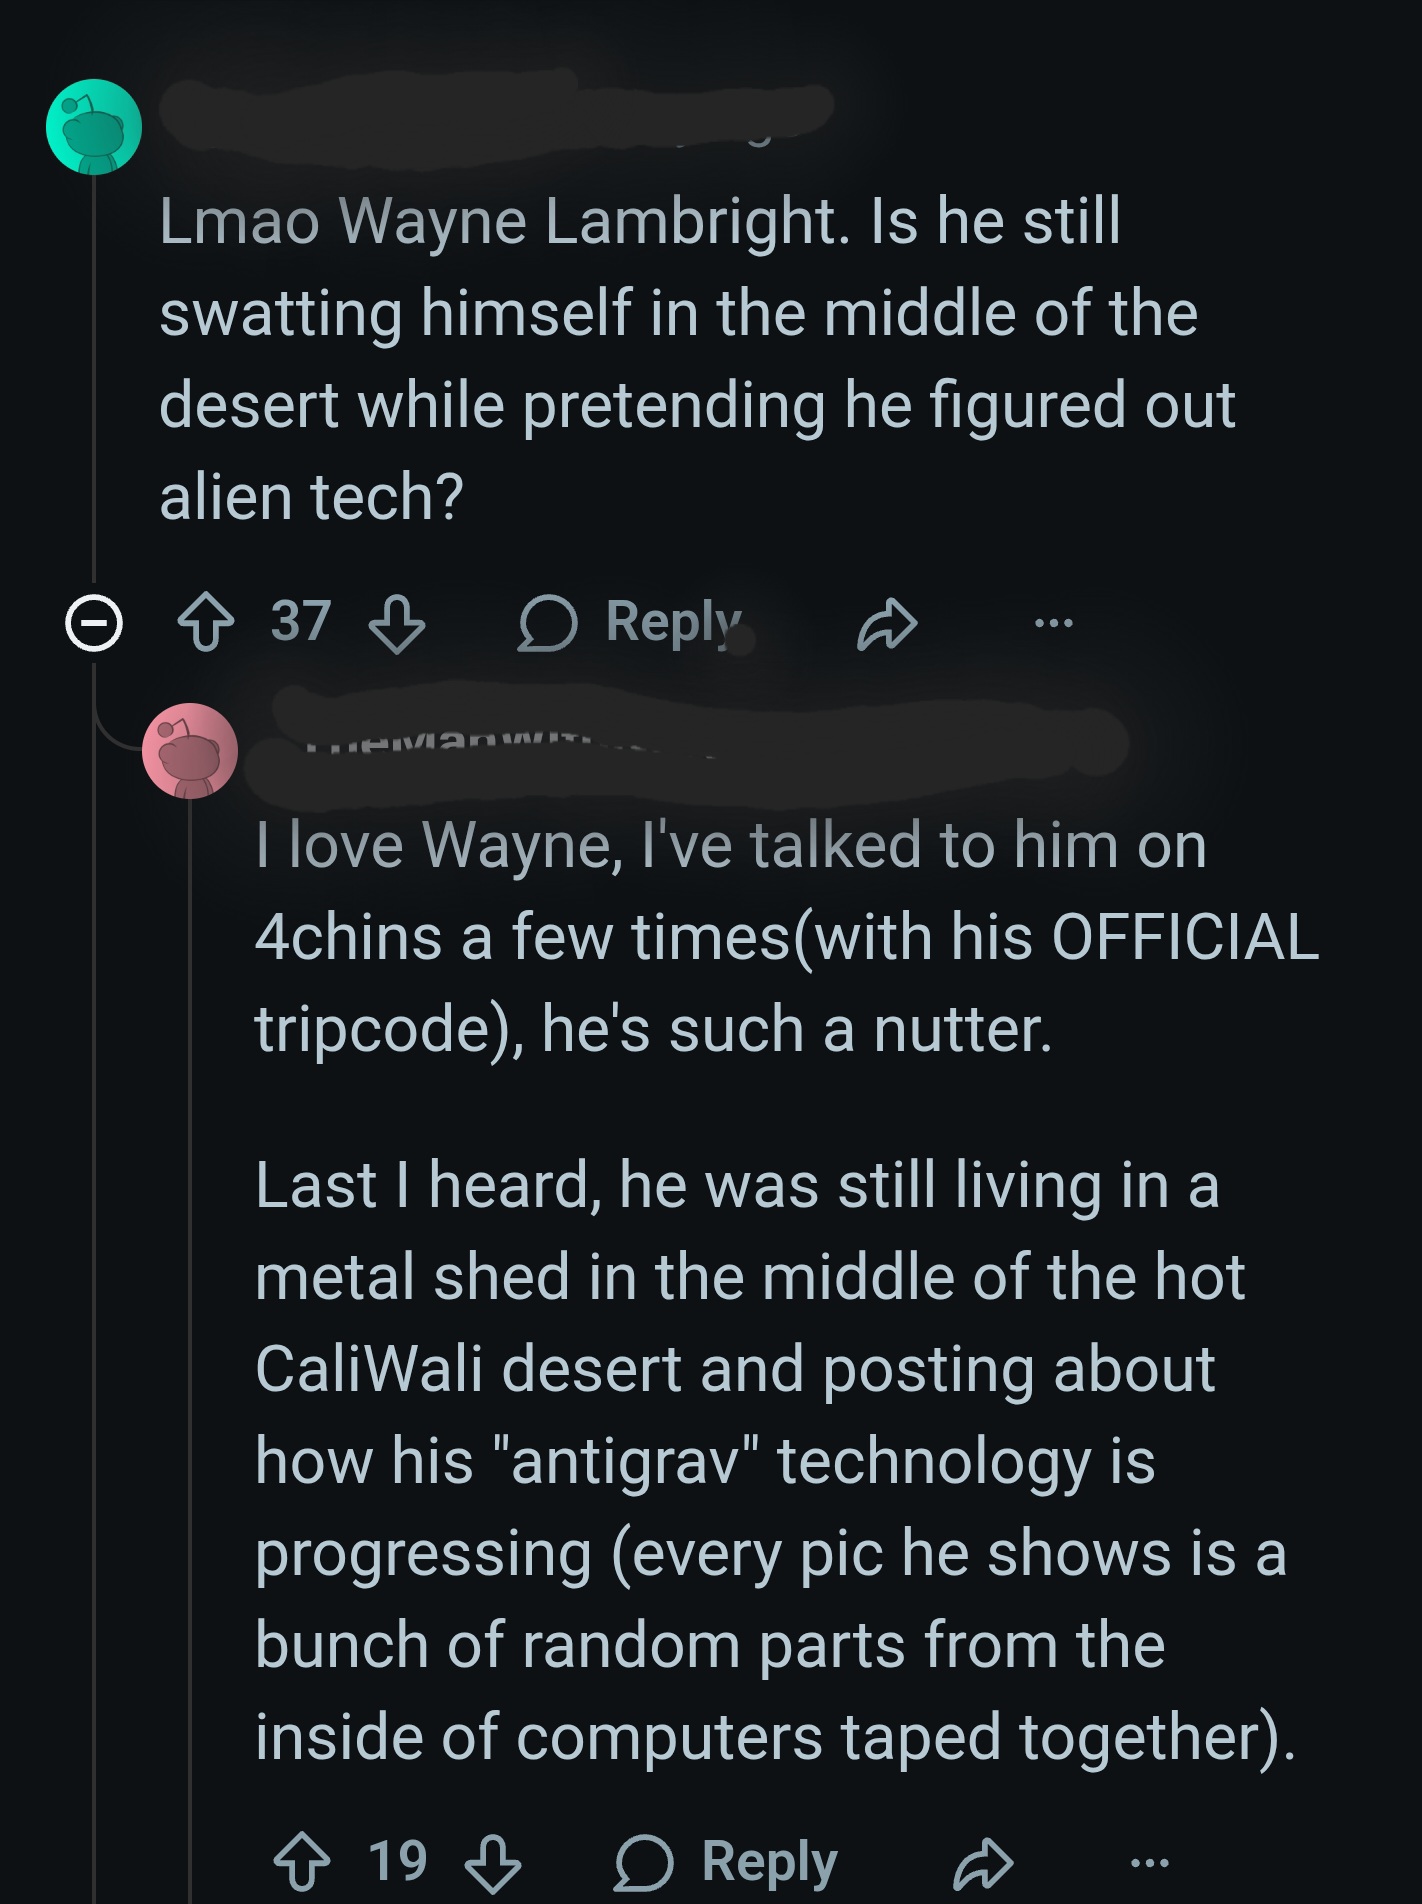Downvote the comment with 37 points
The width and height of the screenshot is (1422, 1904).
pos(397,623)
